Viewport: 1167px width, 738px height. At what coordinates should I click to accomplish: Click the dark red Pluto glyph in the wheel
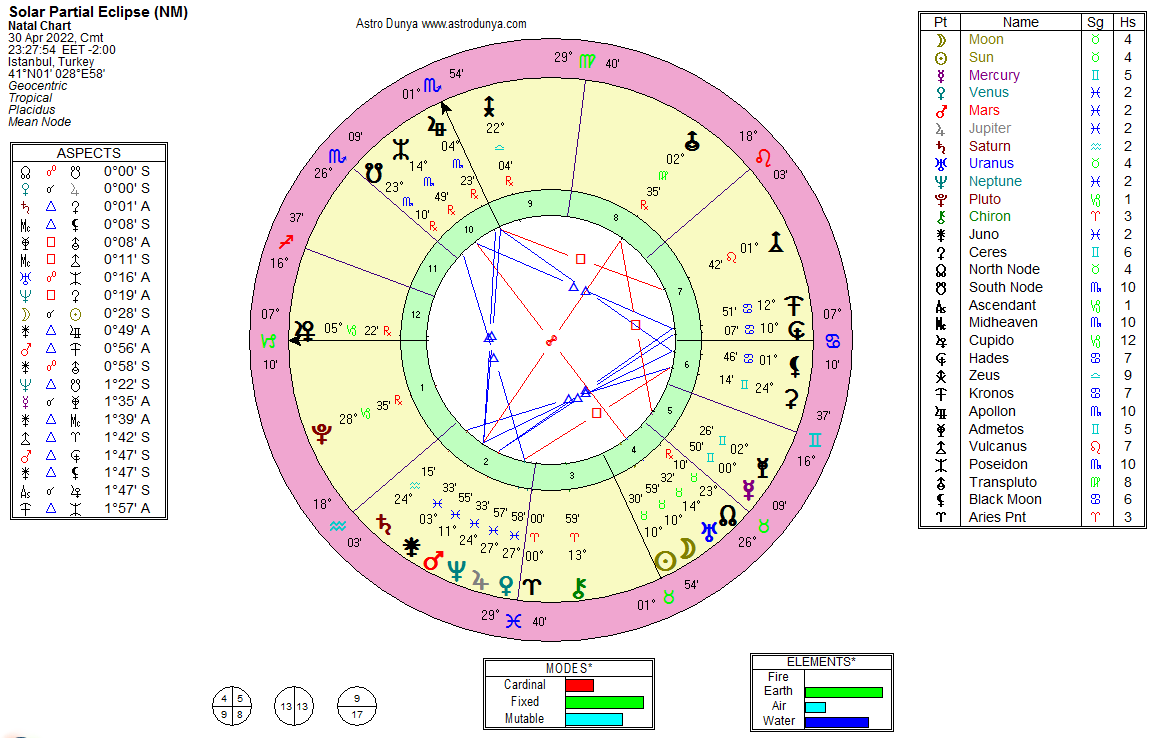pyautogui.click(x=322, y=433)
